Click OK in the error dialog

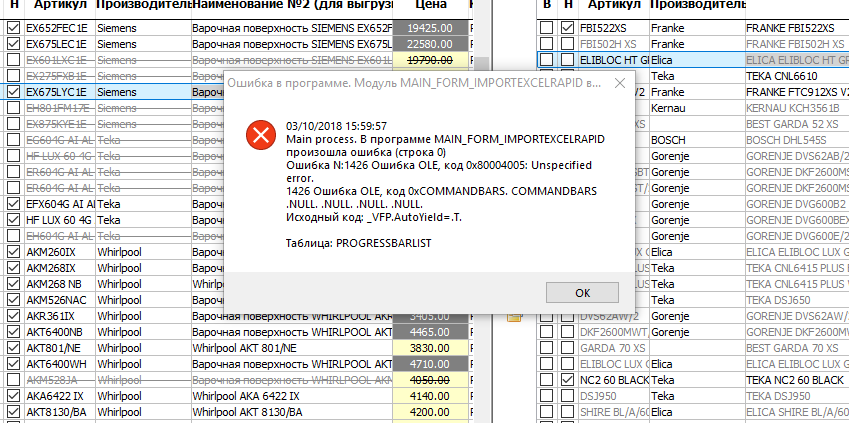(x=582, y=293)
